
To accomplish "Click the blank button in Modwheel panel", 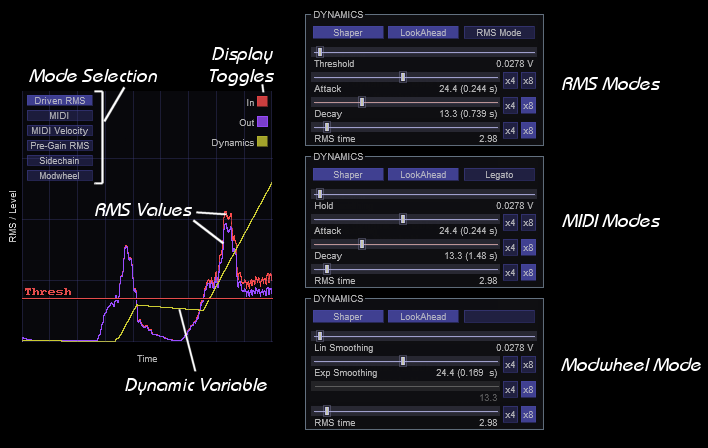I will coord(499,317).
